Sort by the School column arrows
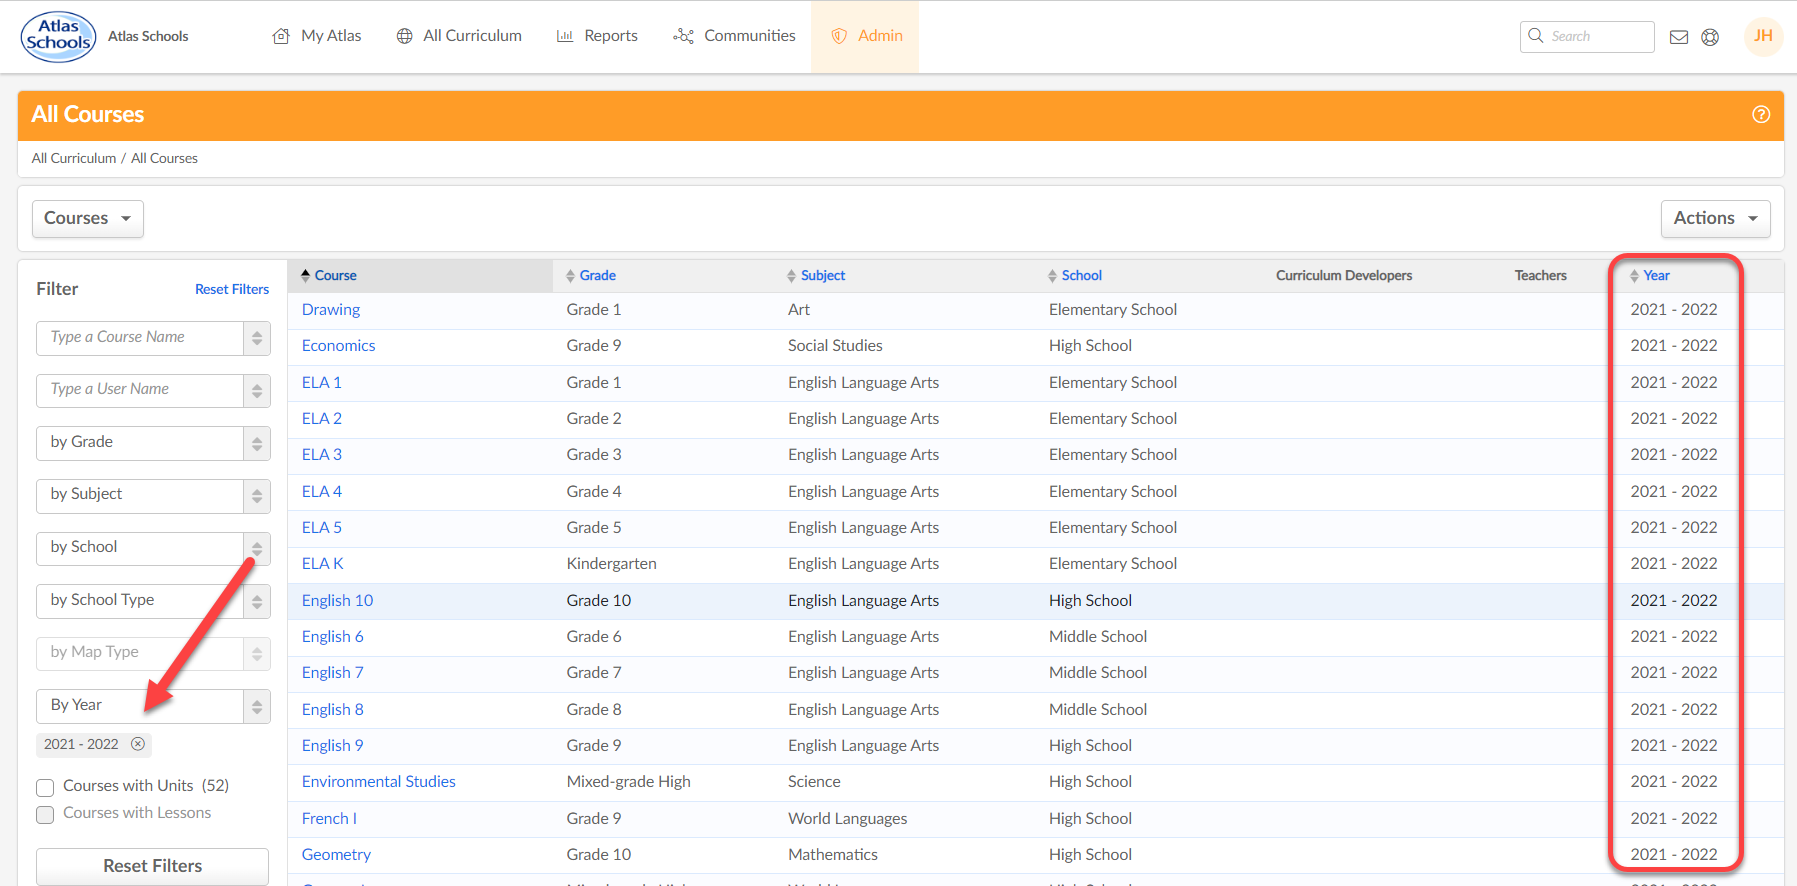The image size is (1797, 886). [x=1053, y=276]
